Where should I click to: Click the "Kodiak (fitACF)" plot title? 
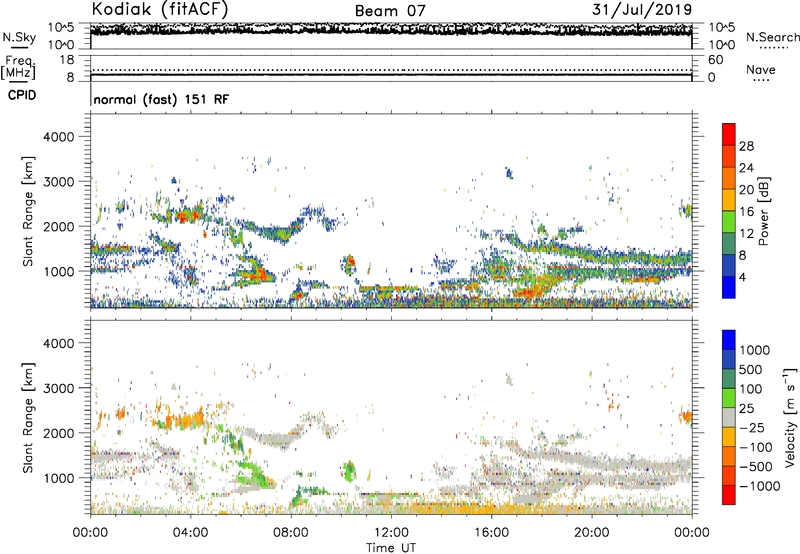coord(160,9)
